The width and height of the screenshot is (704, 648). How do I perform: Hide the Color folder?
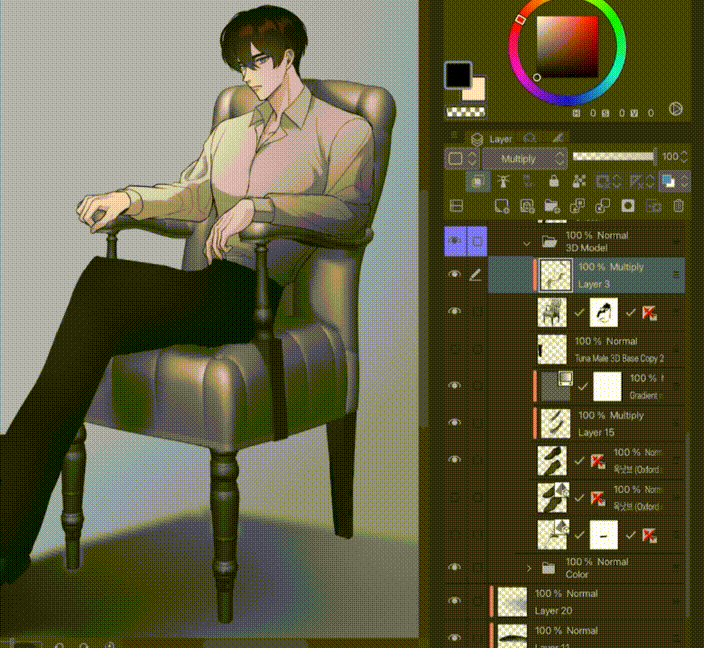coord(454,568)
